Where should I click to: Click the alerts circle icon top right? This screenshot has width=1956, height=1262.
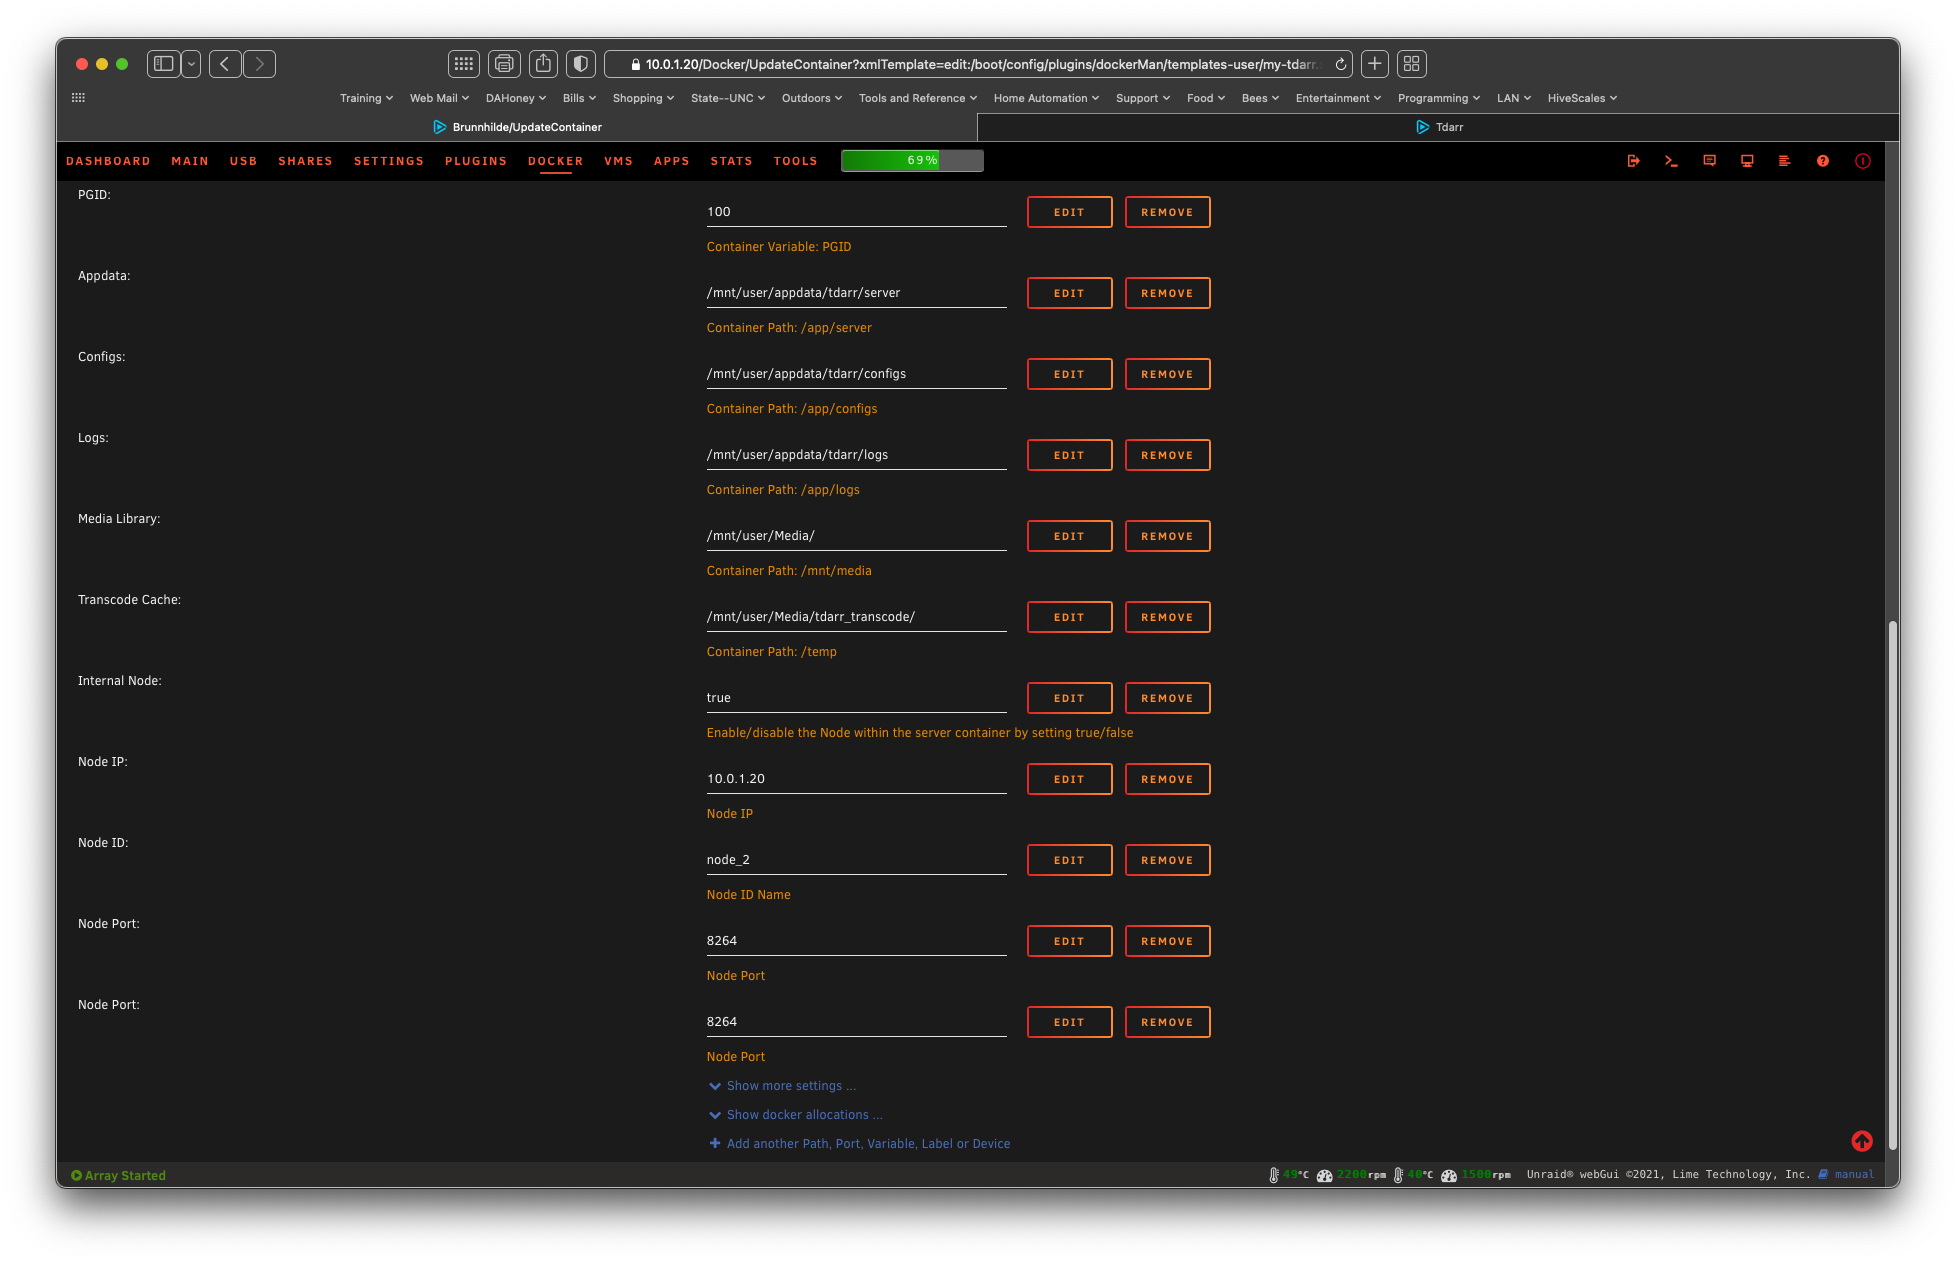[x=1861, y=161]
